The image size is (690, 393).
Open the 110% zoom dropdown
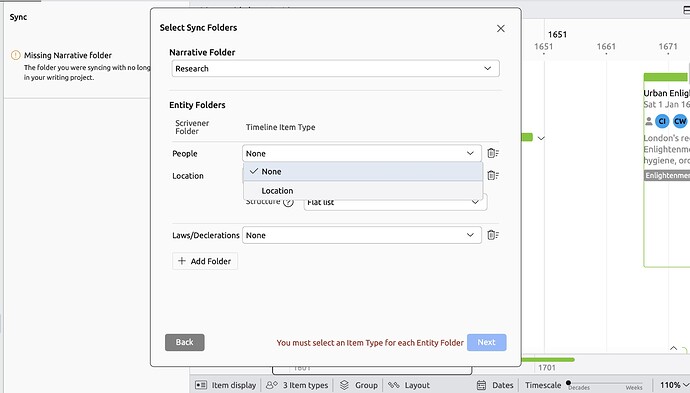674,385
